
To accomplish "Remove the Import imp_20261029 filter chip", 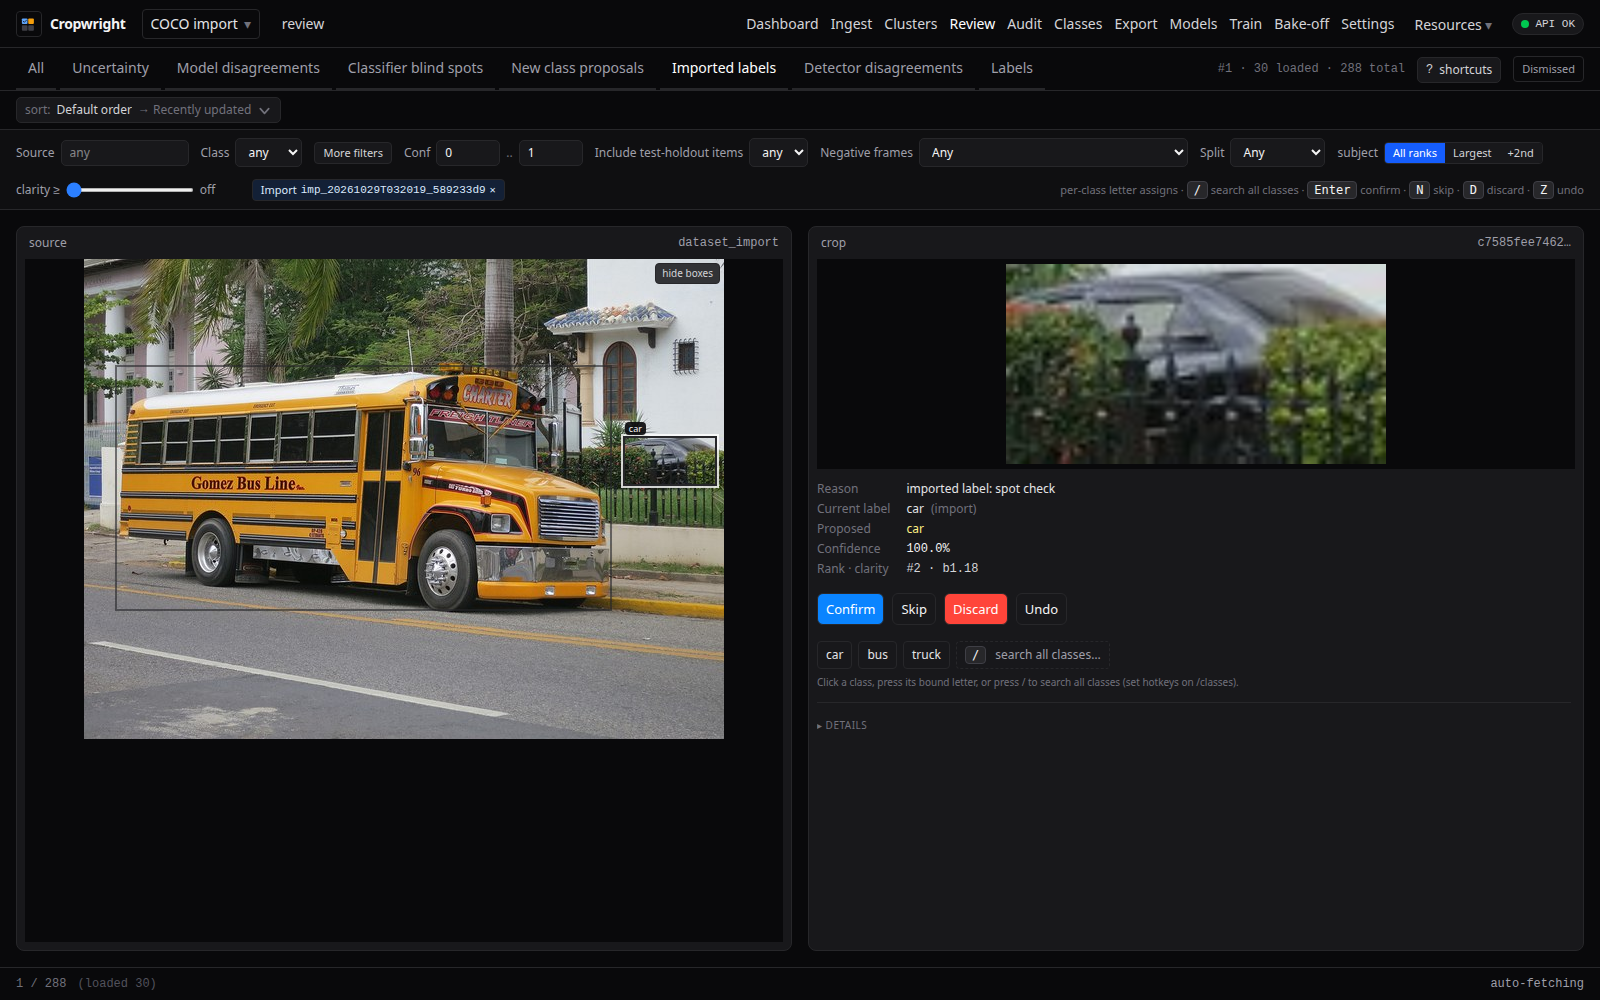I will pos(492,190).
